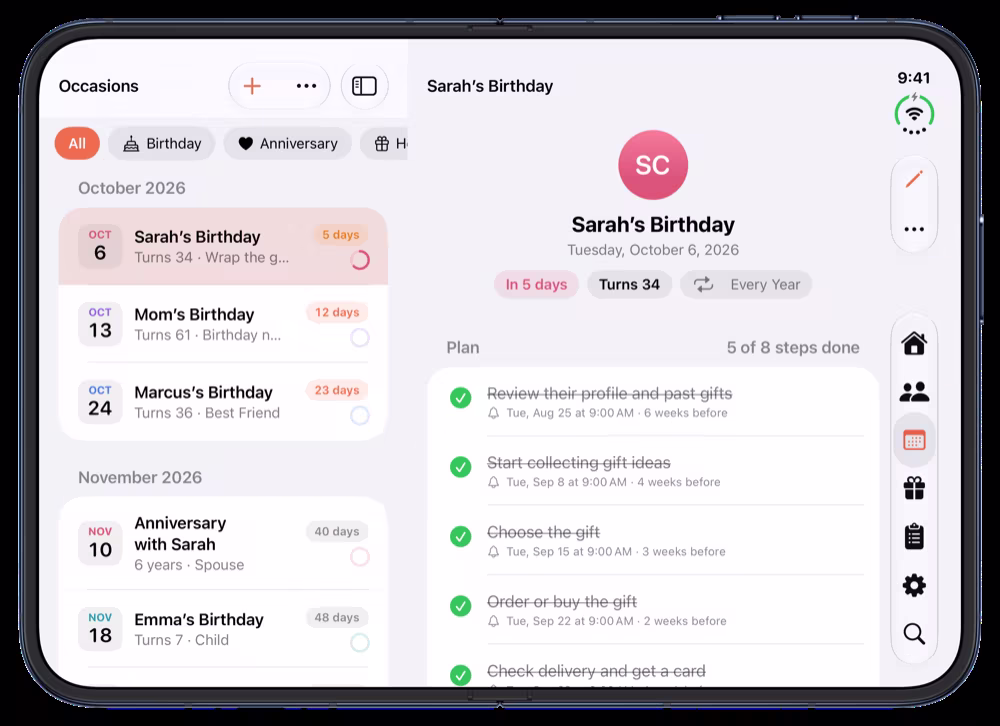Select the calendar Occasions nav icon
The height and width of the screenshot is (726, 1000).
click(914, 440)
